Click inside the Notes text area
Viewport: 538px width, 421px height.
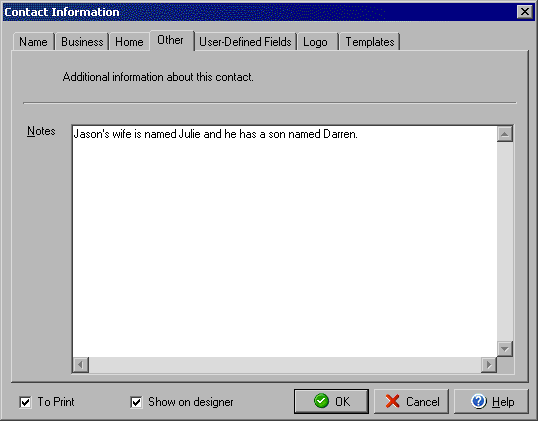pyautogui.click(x=284, y=241)
